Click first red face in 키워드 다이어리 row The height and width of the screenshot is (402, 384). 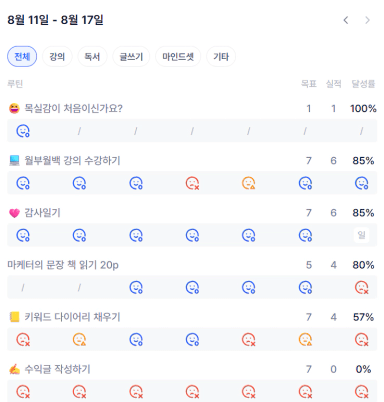23,339
